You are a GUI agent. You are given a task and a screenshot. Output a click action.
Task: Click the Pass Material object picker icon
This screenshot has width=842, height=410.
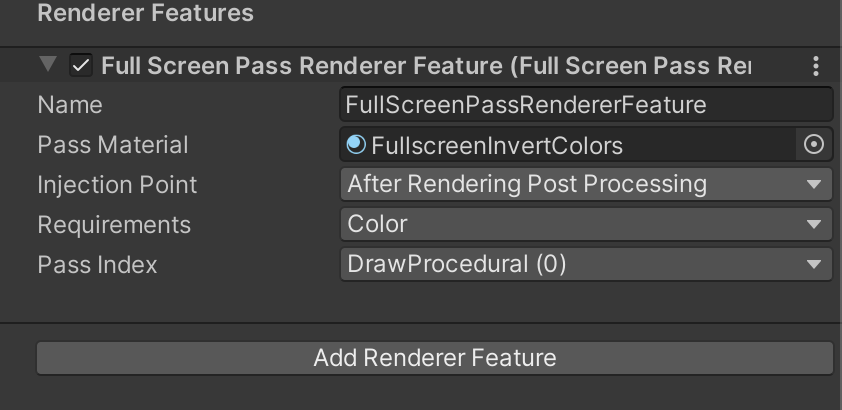tap(814, 145)
